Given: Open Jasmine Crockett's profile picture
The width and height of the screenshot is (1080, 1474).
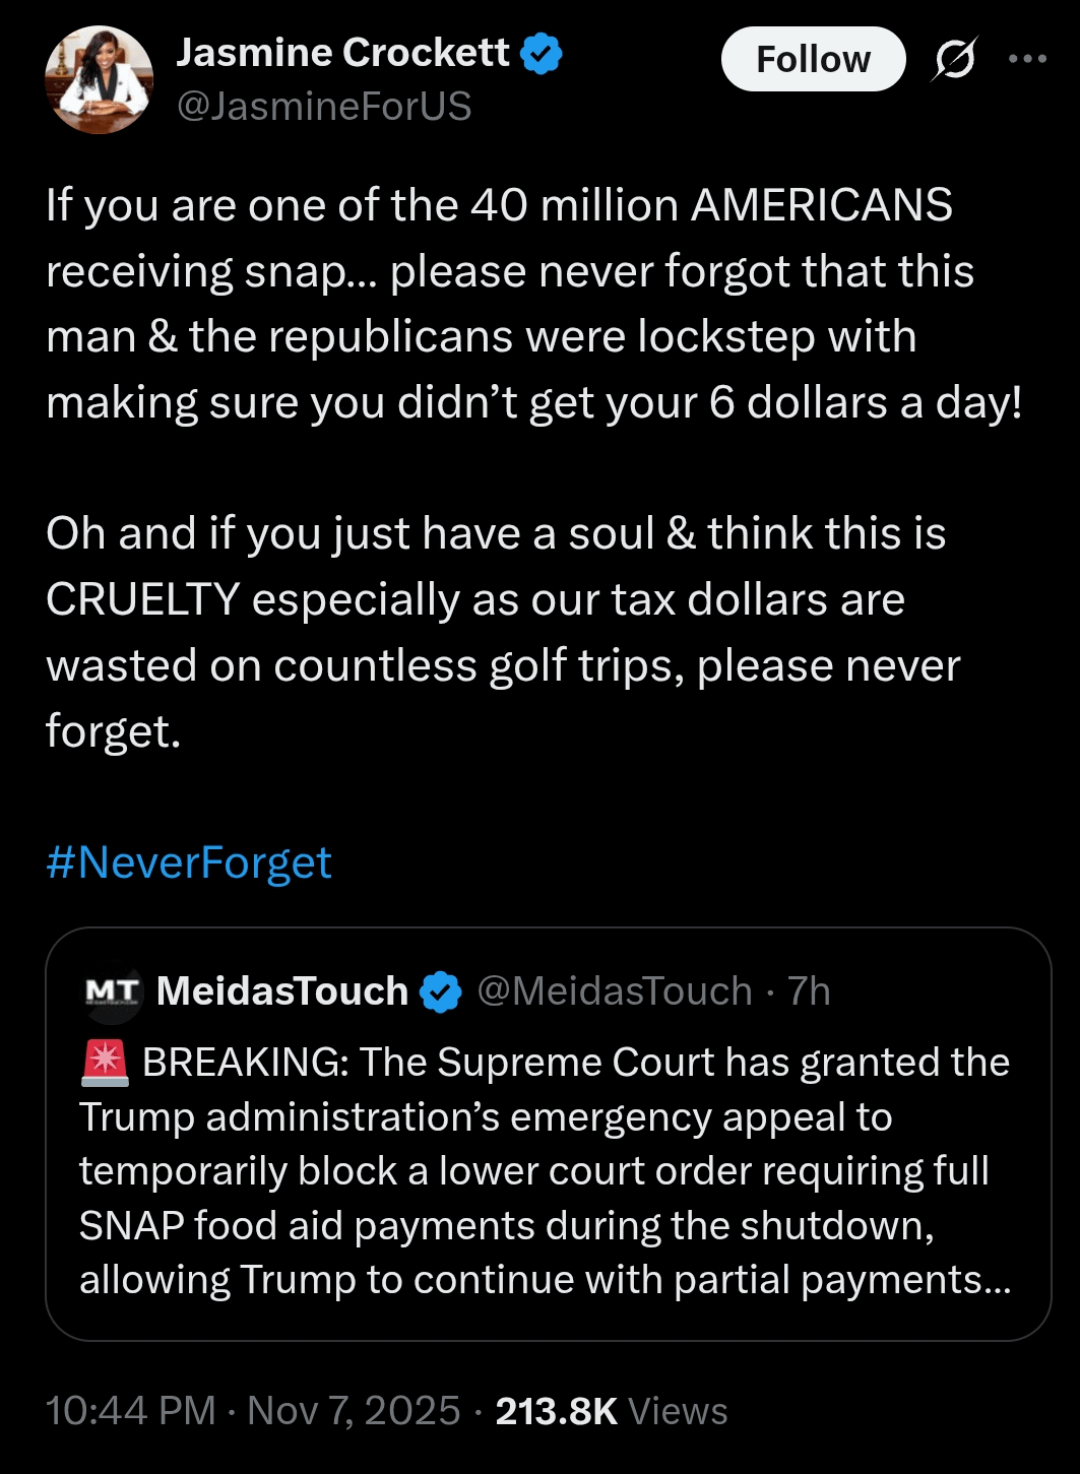Looking at the screenshot, I should [99, 80].
